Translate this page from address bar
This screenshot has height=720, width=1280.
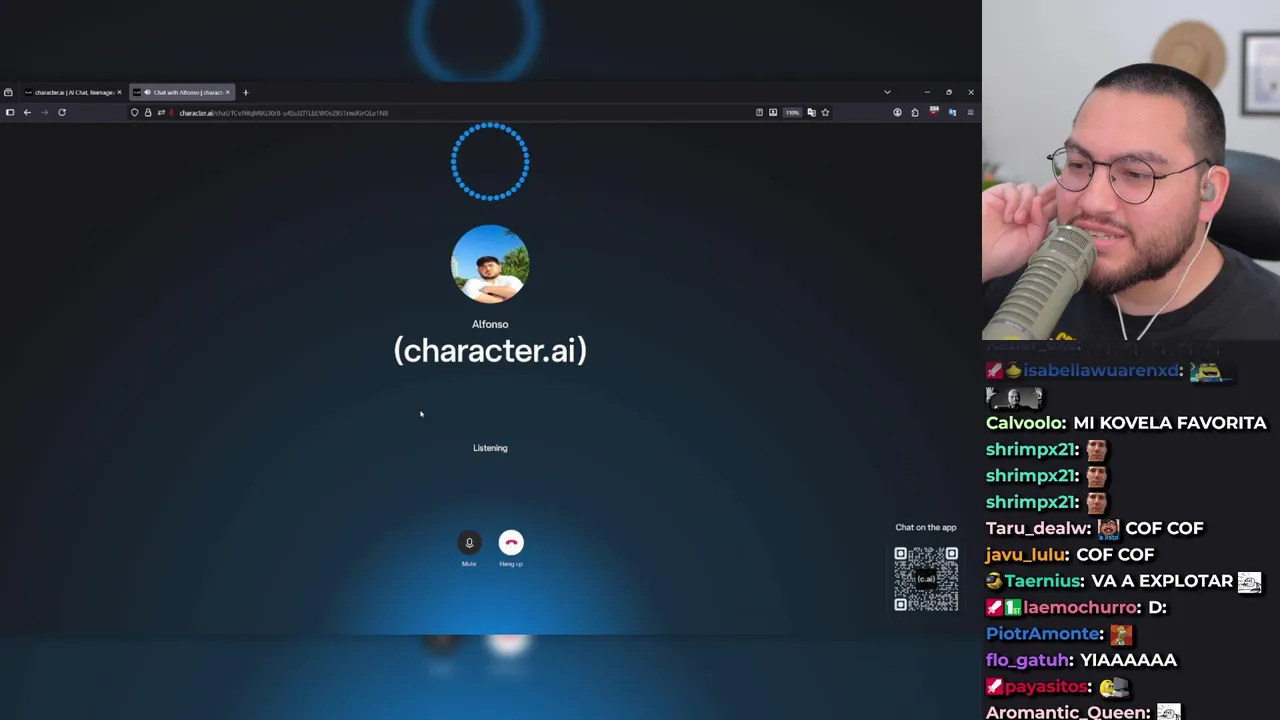[x=811, y=112]
